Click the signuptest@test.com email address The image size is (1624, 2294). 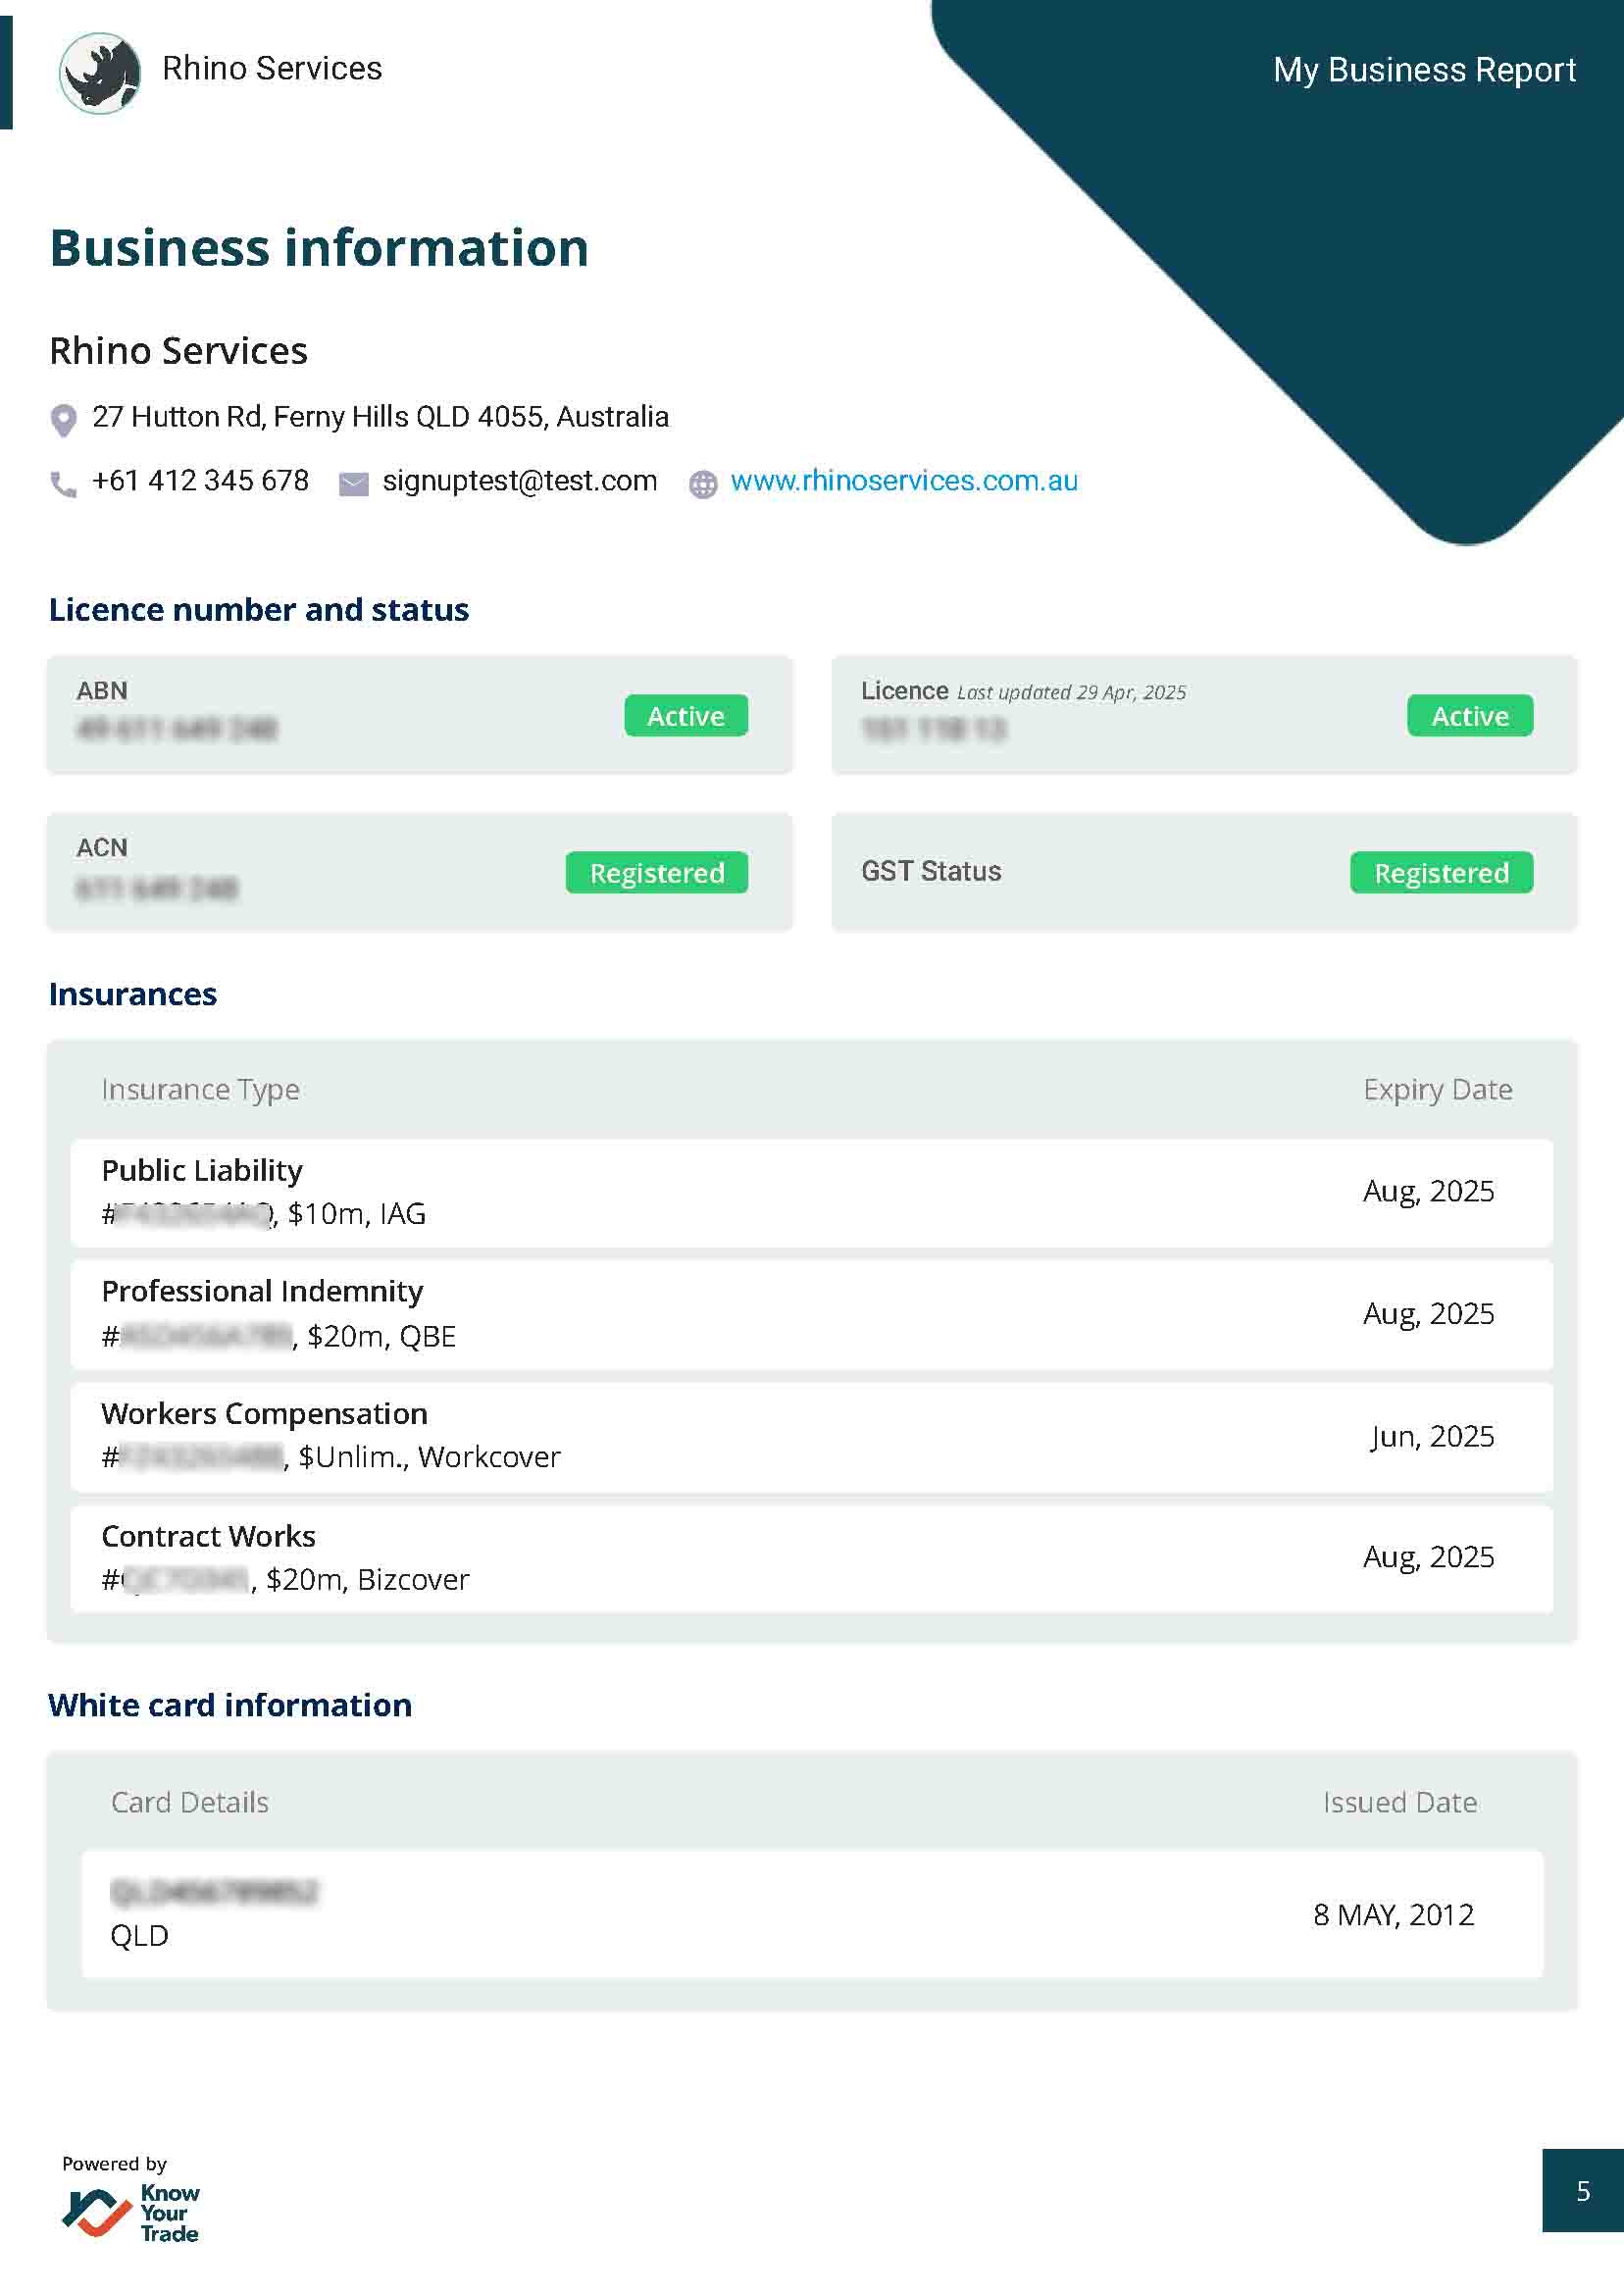(520, 481)
